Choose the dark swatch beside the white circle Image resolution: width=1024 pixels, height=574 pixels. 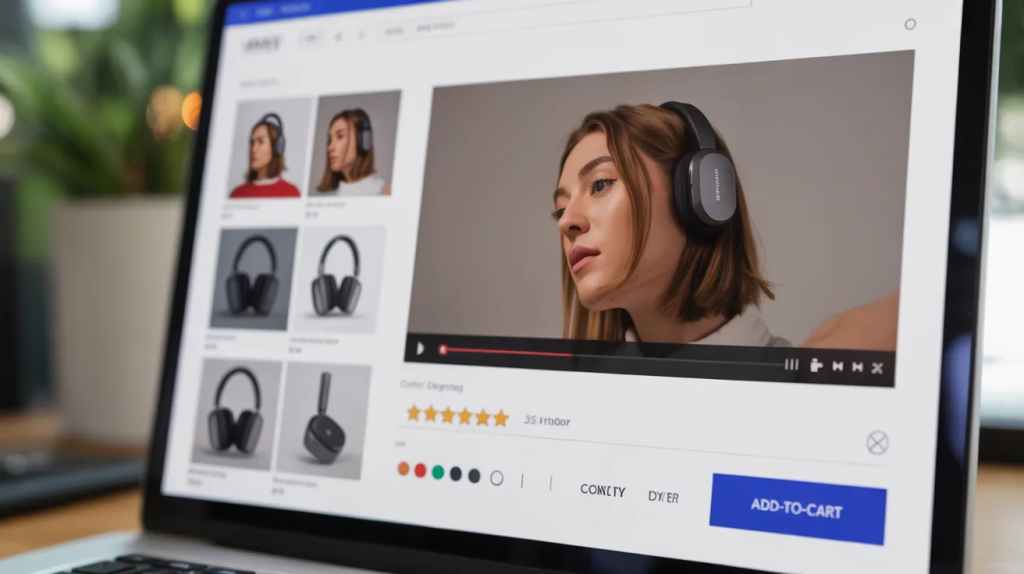click(x=474, y=476)
